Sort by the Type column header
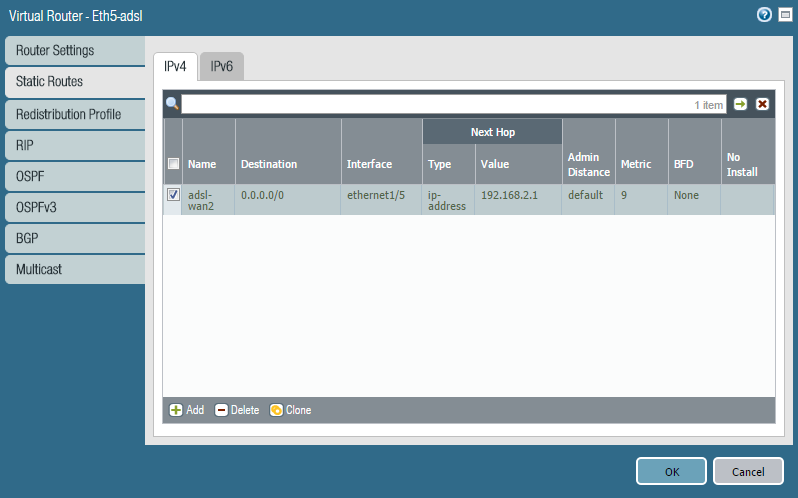The width and height of the screenshot is (798, 498). [x=449, y=164]
